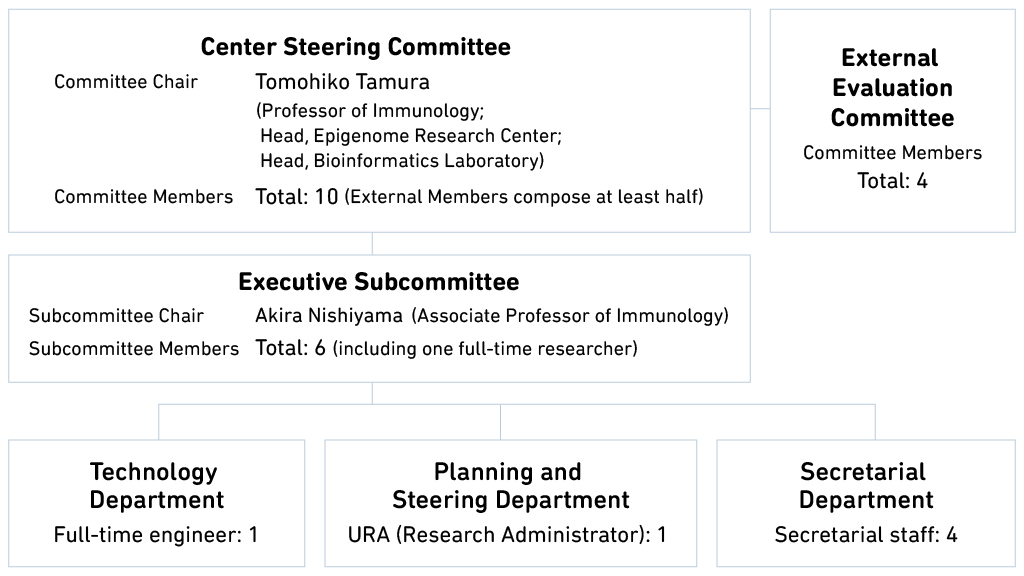Click the Head, Epigenome Research Center text
This screenshot has height=576, width=1024.
(410, 135)
